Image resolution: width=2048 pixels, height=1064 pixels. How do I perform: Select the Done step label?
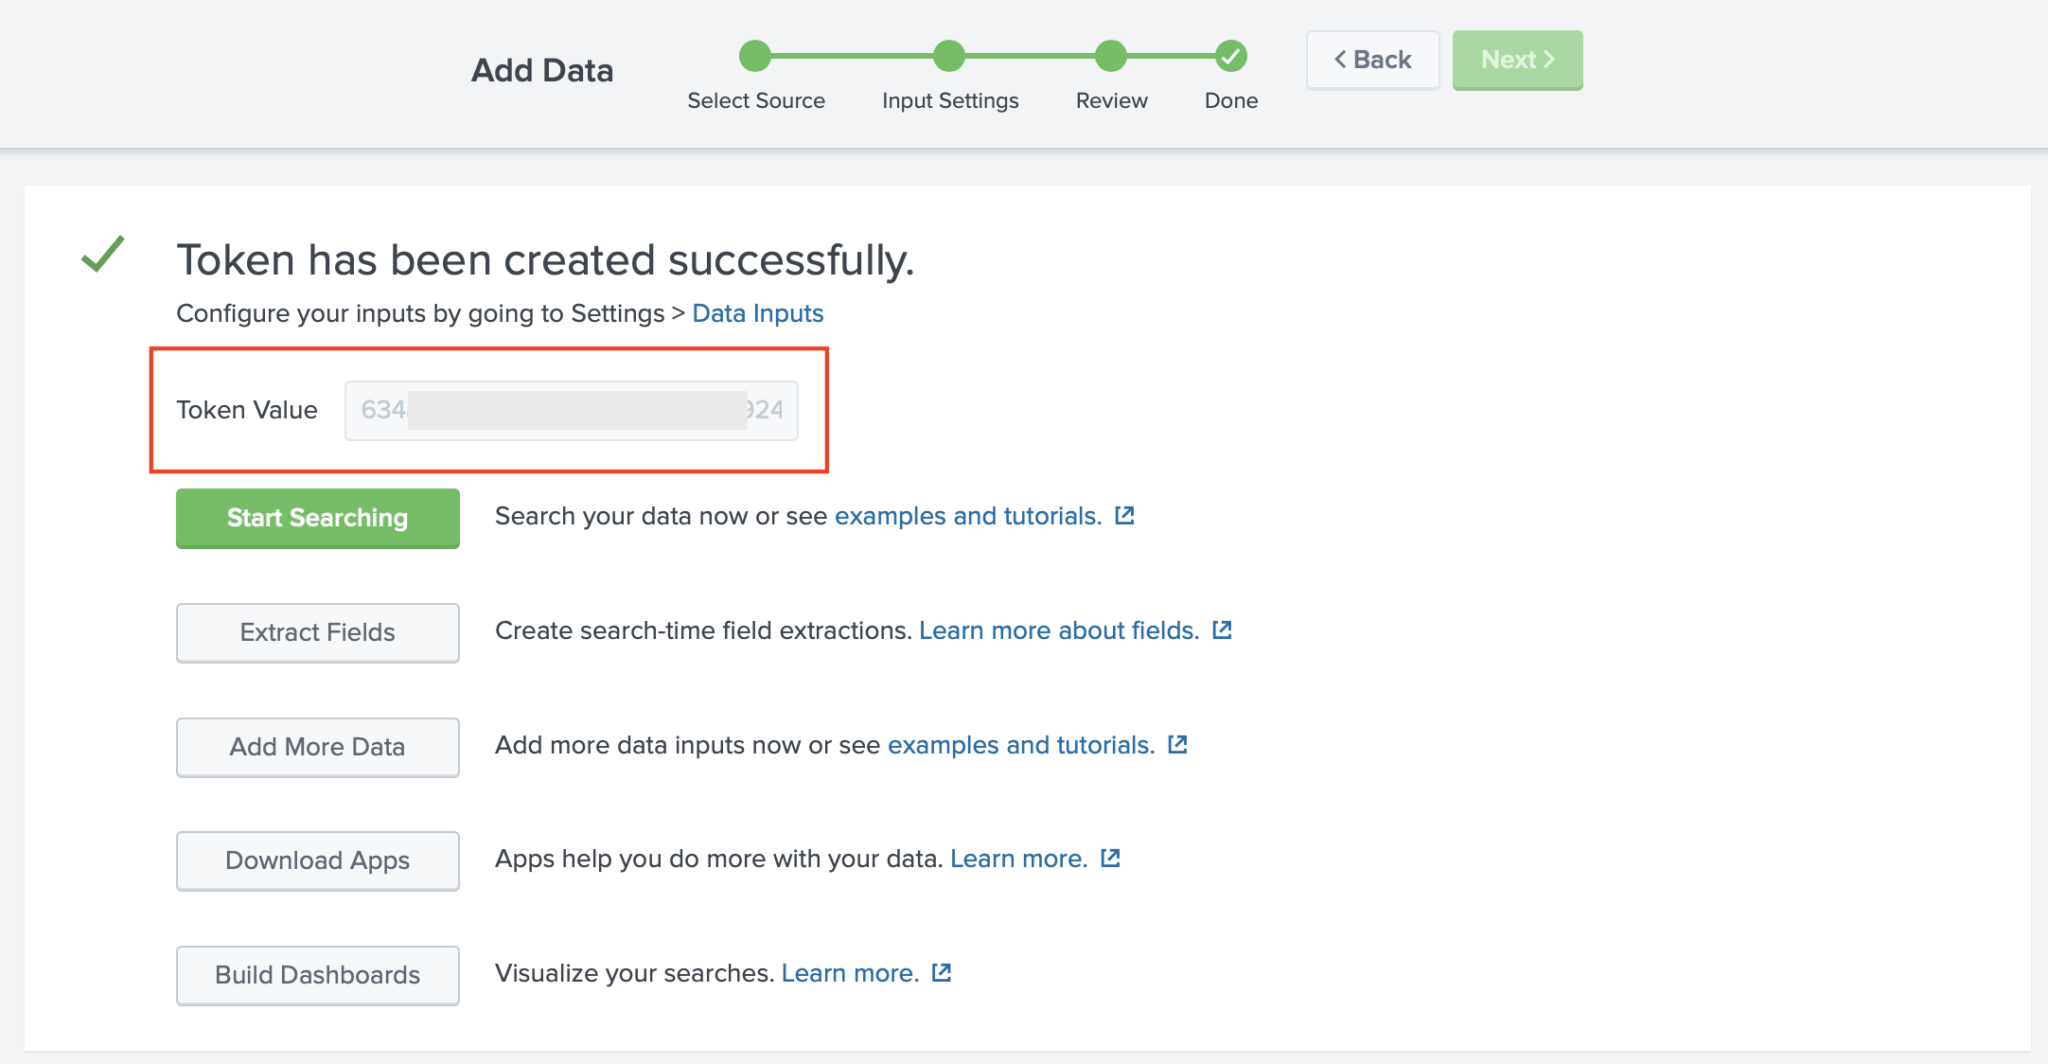1230,100
